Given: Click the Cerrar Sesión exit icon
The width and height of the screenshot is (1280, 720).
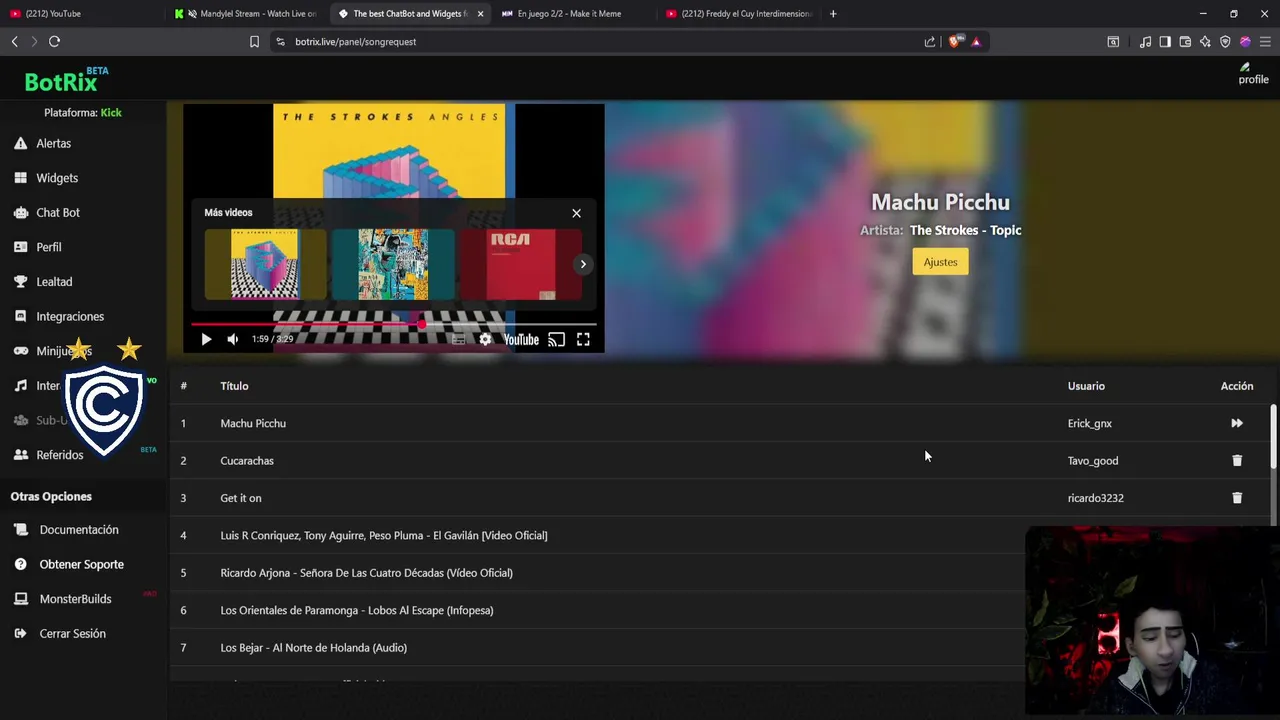Looking at the screenshot, I should [20, 634].
